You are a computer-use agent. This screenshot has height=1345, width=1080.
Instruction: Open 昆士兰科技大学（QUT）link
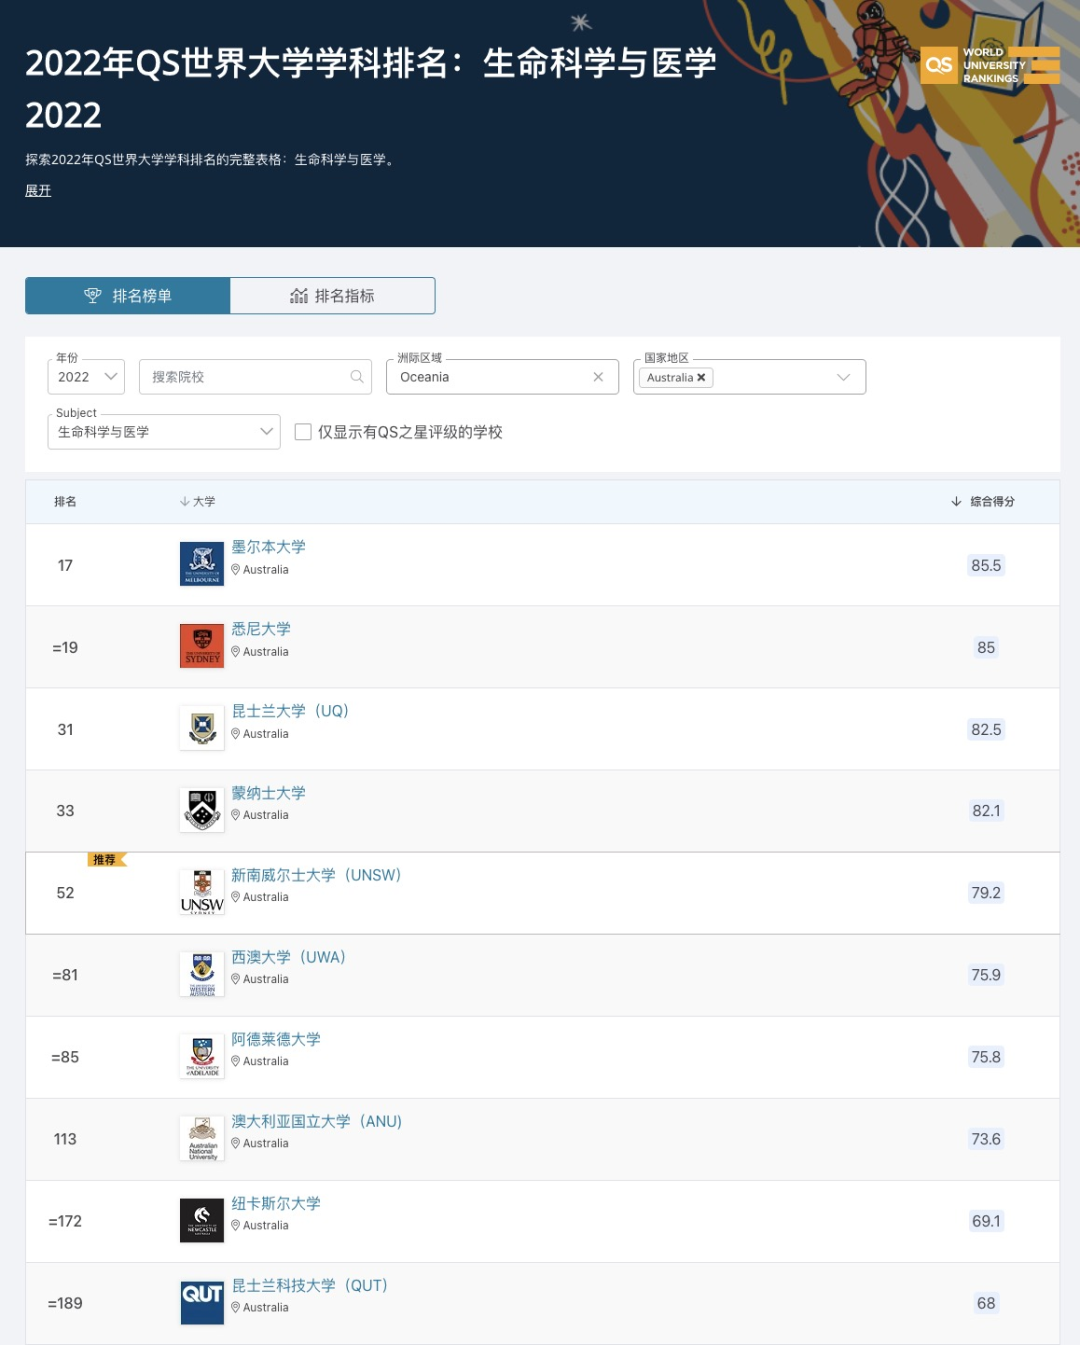310,1285
